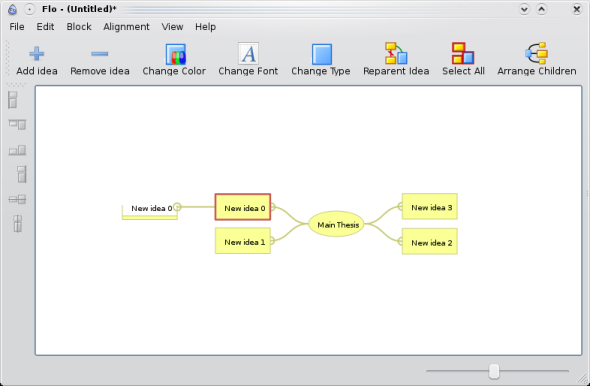
Task: Open the Block menu
Action: [79, 27]
